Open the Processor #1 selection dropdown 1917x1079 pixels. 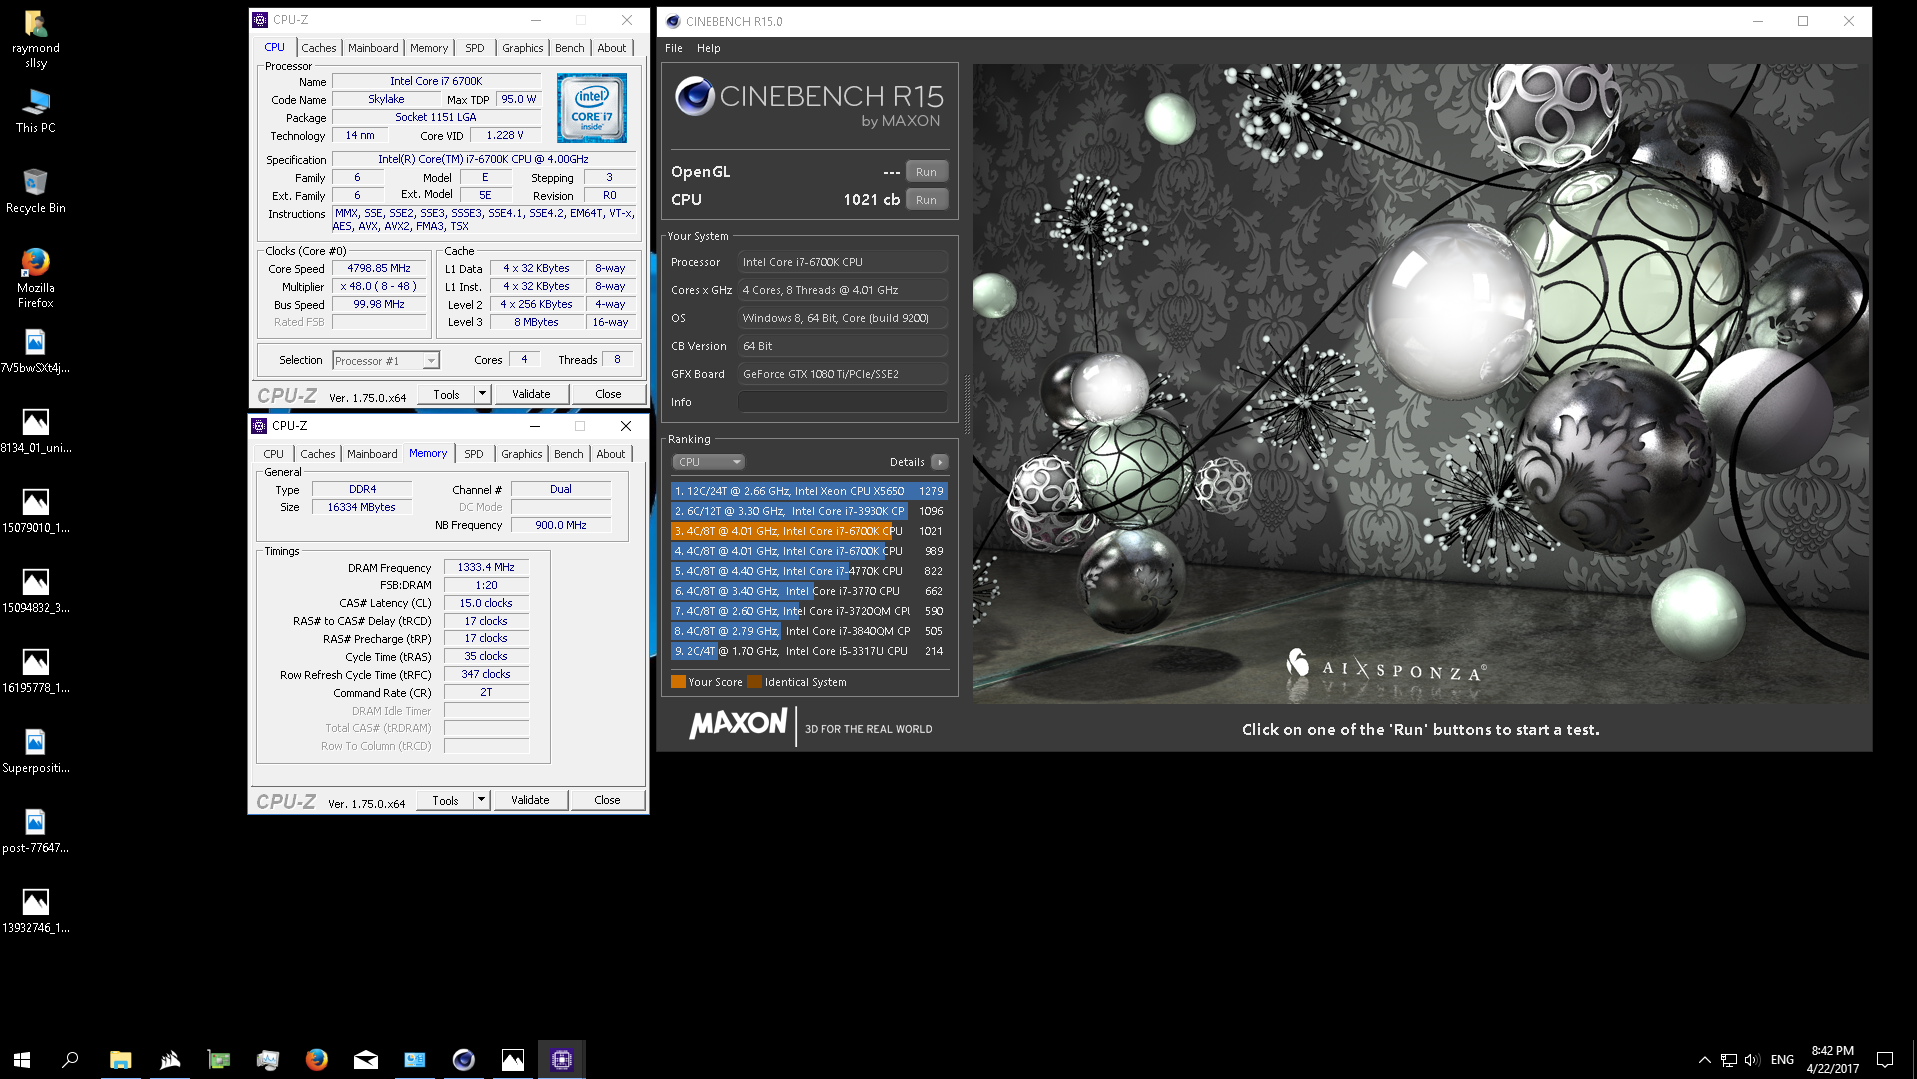pyautogui.click(x=386, y=360)
